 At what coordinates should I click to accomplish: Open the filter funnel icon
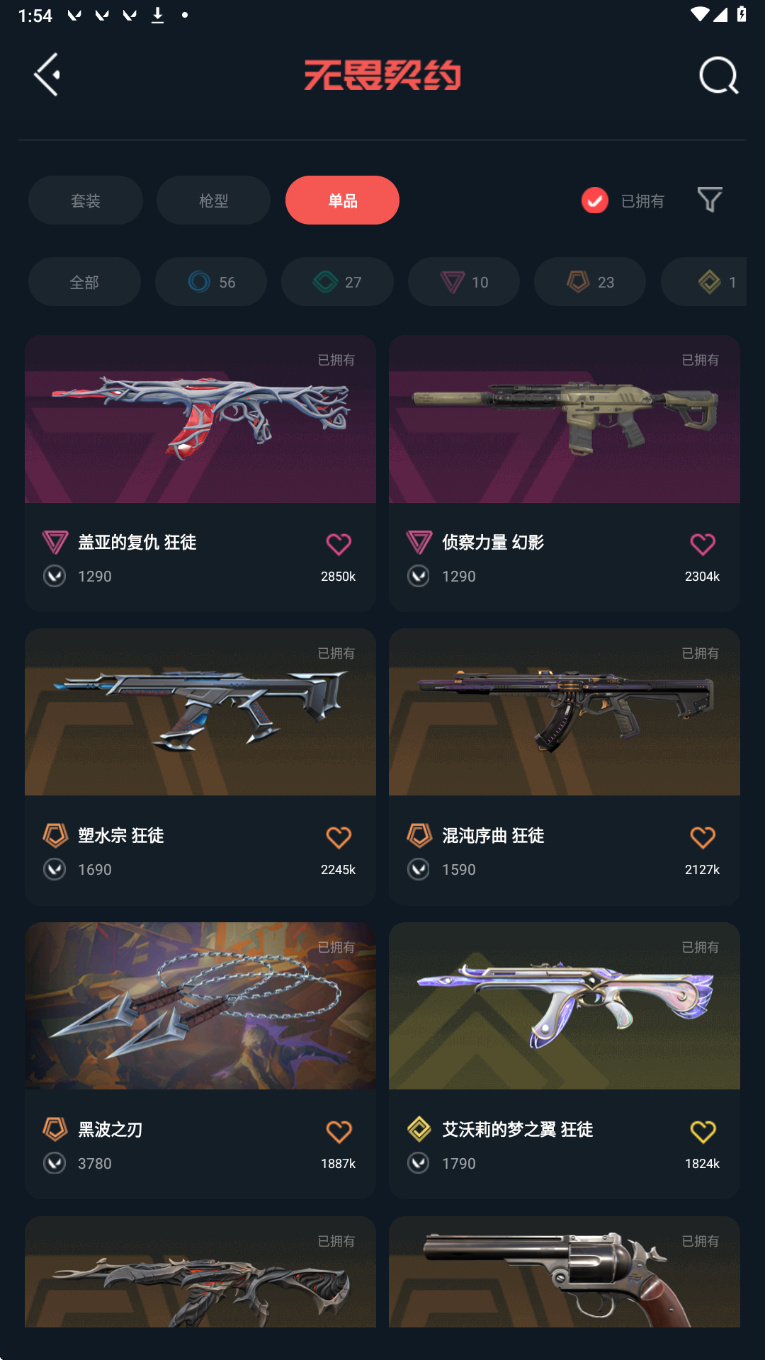[709, 200]
